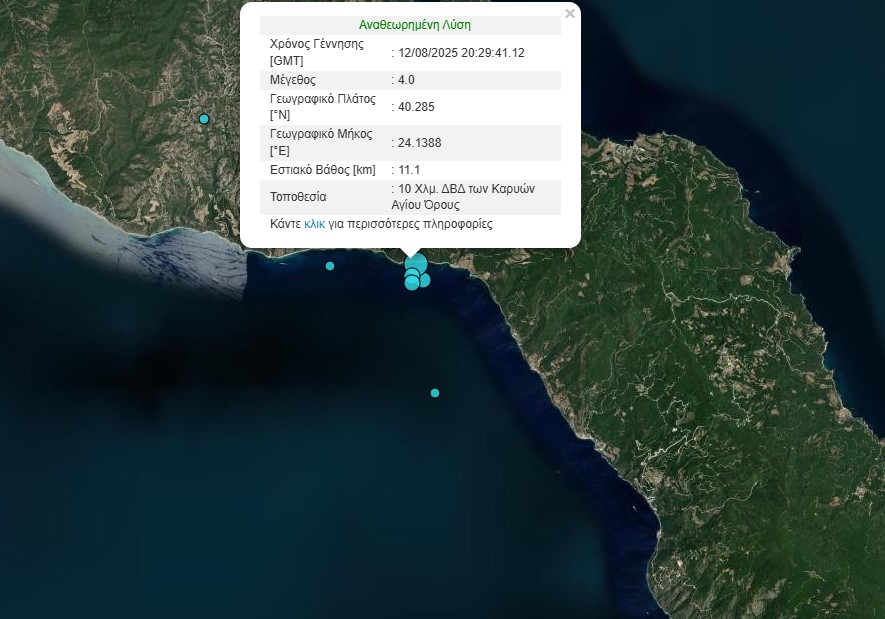This screenshot has height=619, width=885.
Task: Select the inland earthquake marker in the northwest
Action: (204, 119)
